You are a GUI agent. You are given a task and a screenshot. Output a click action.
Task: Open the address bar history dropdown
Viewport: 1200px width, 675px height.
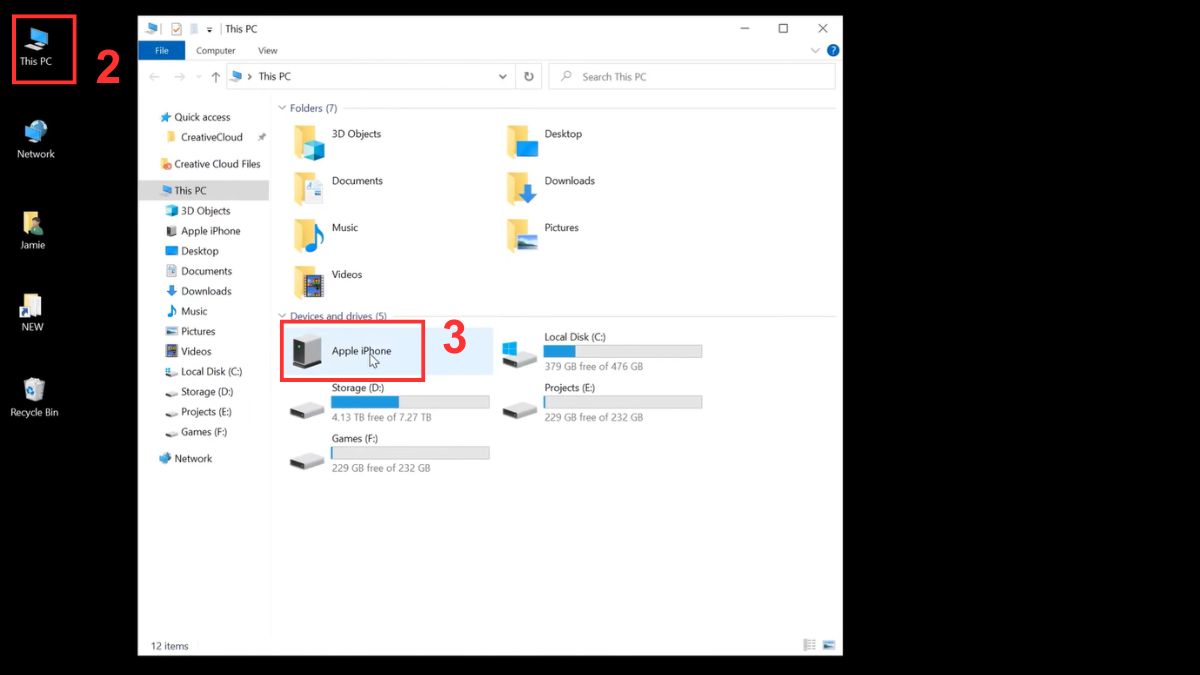pyautogui.click(x=503, y=77)
